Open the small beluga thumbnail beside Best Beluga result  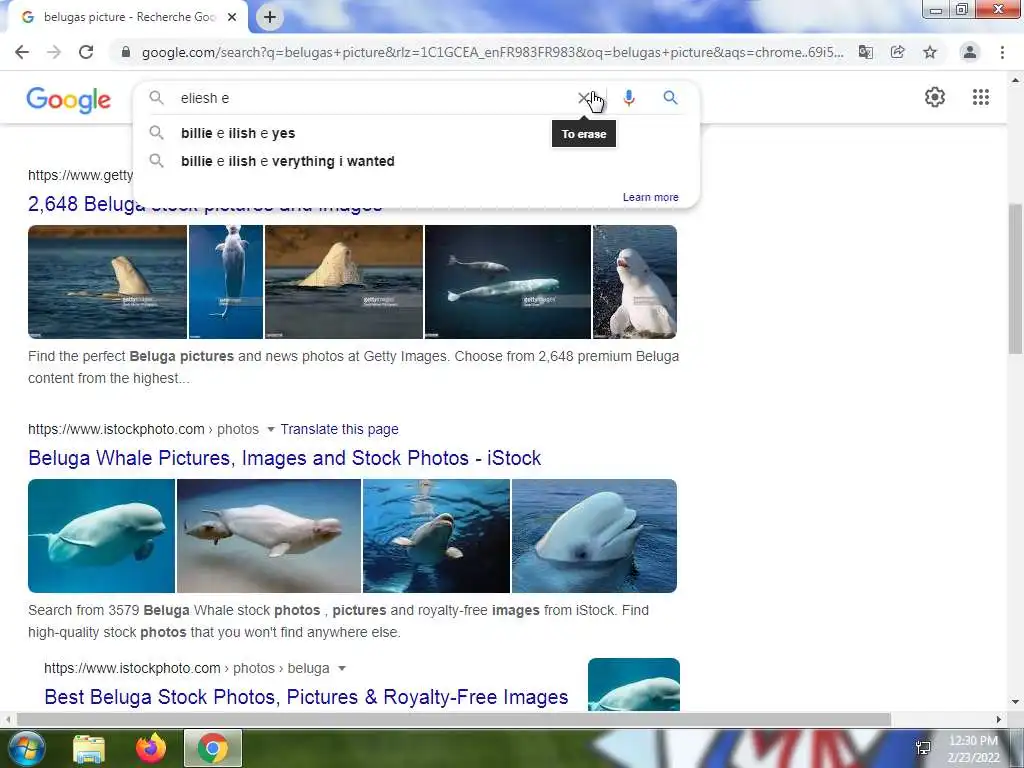[x=633, y=684]
